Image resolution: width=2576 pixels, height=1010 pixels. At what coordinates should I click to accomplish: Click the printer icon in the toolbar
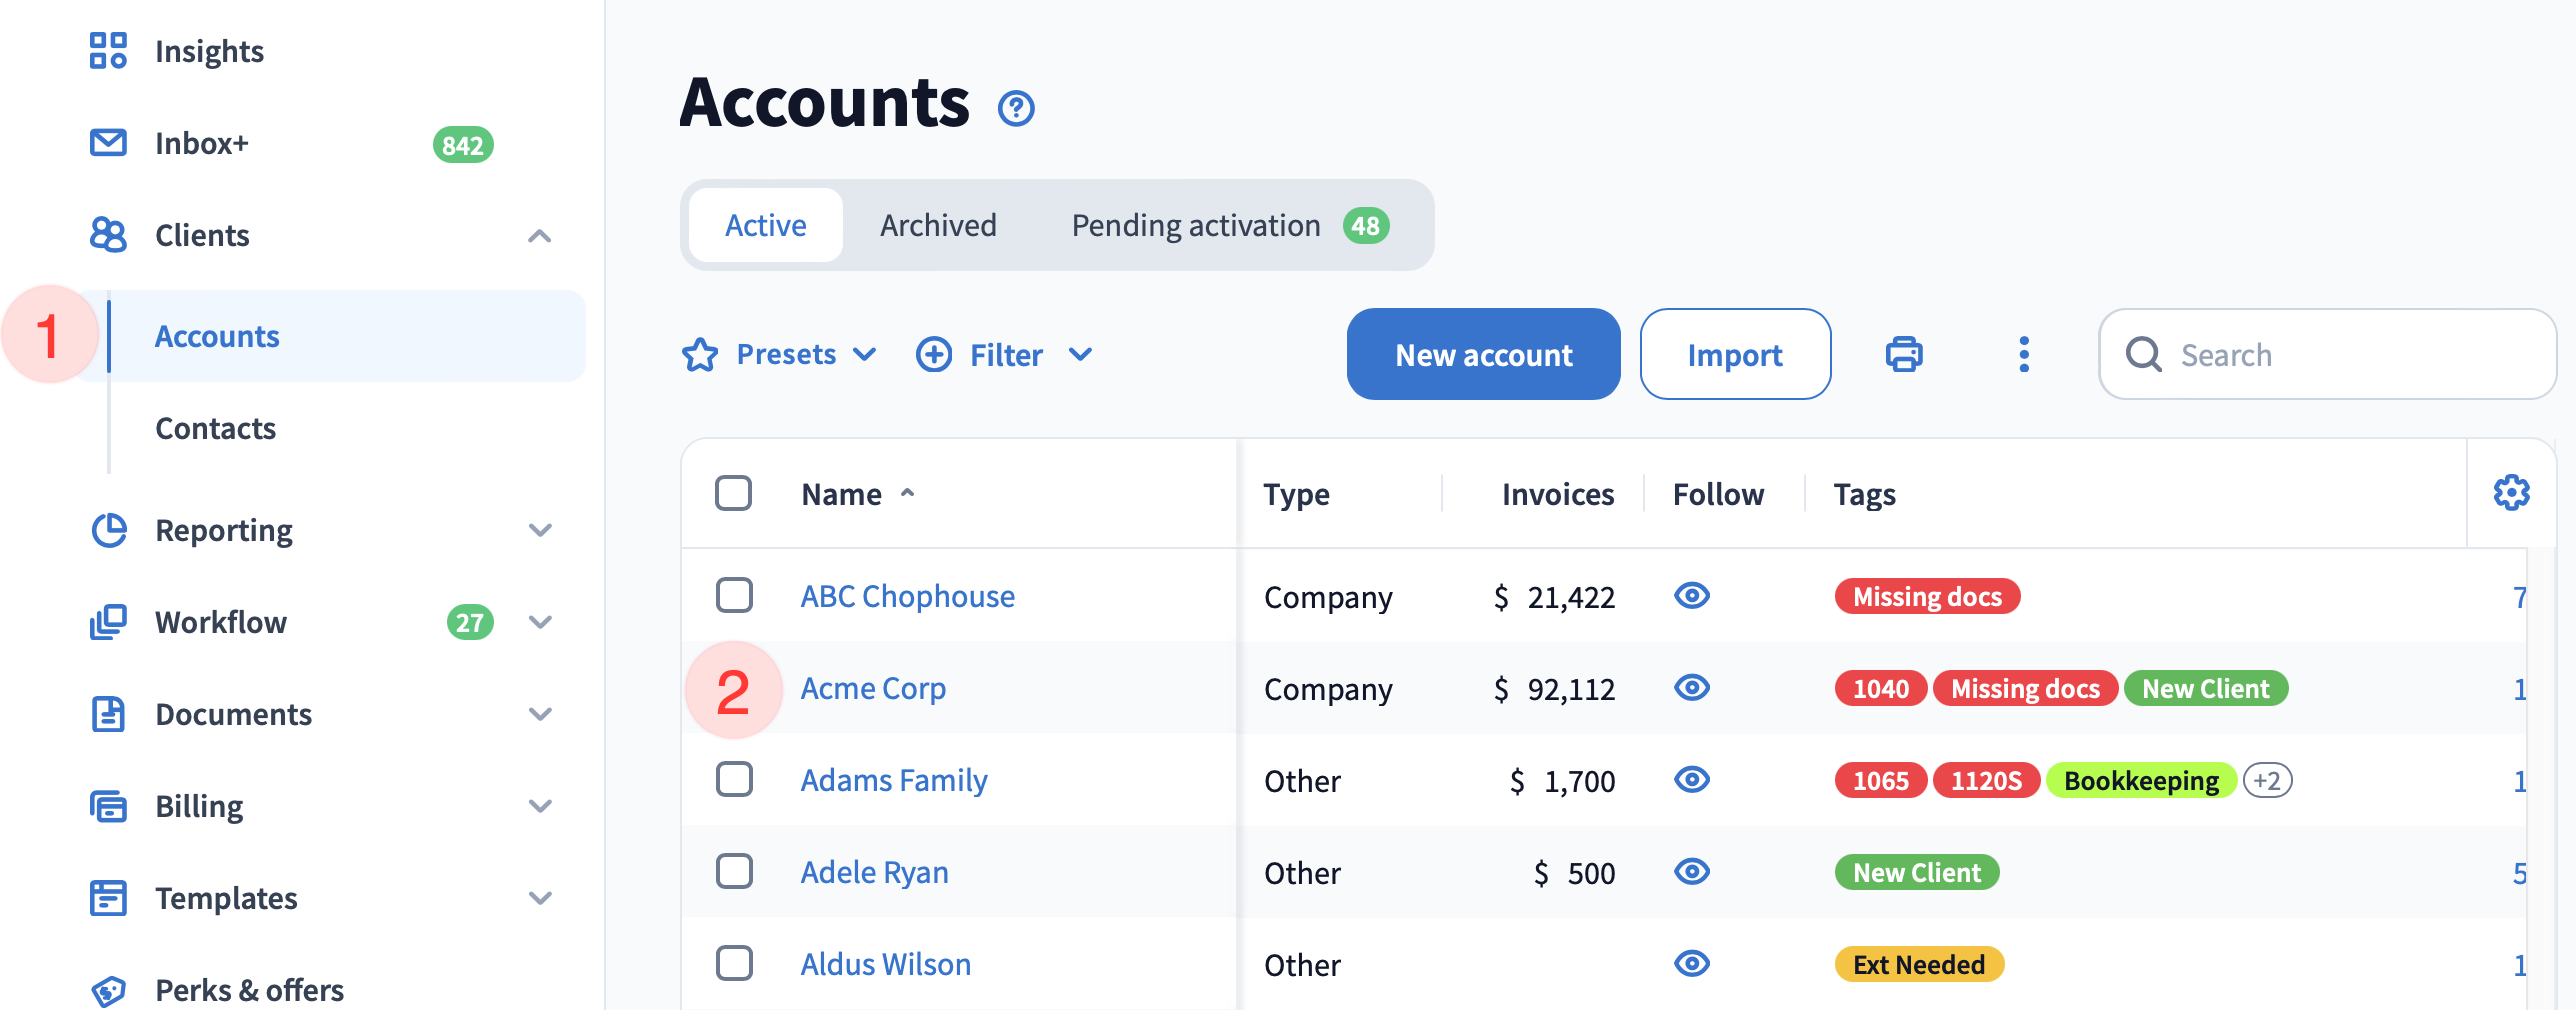1903,354
